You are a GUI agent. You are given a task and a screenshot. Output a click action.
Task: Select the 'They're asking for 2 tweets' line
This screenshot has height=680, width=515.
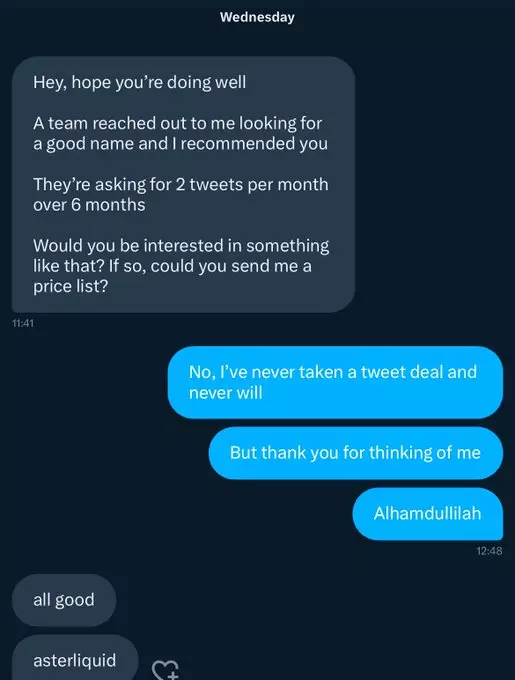[x=181, y=184]
